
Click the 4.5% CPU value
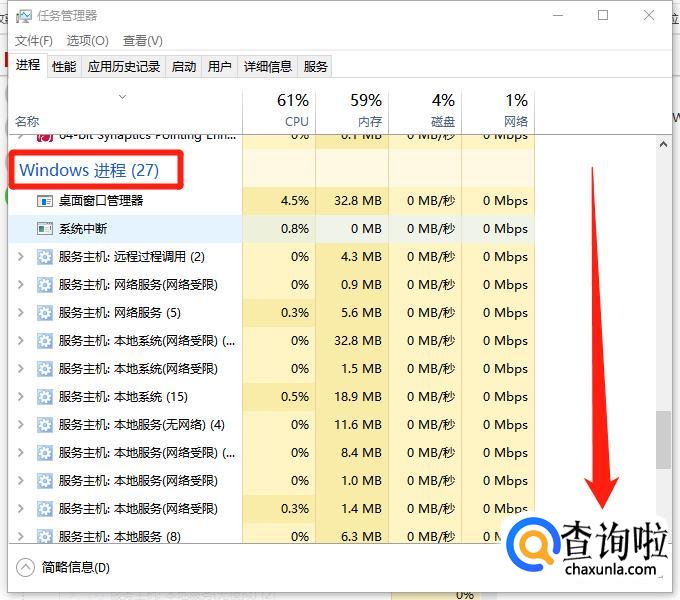click(x=294, y=201)
